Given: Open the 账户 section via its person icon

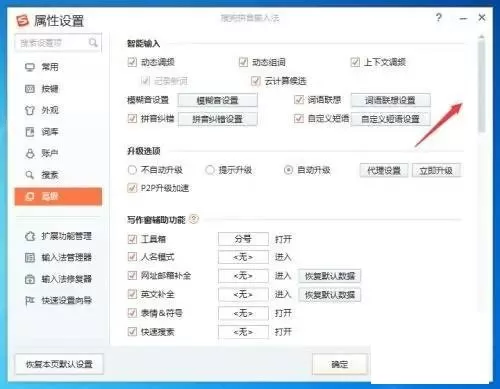Looking at the screenshot, I should [x=30, y=153].
